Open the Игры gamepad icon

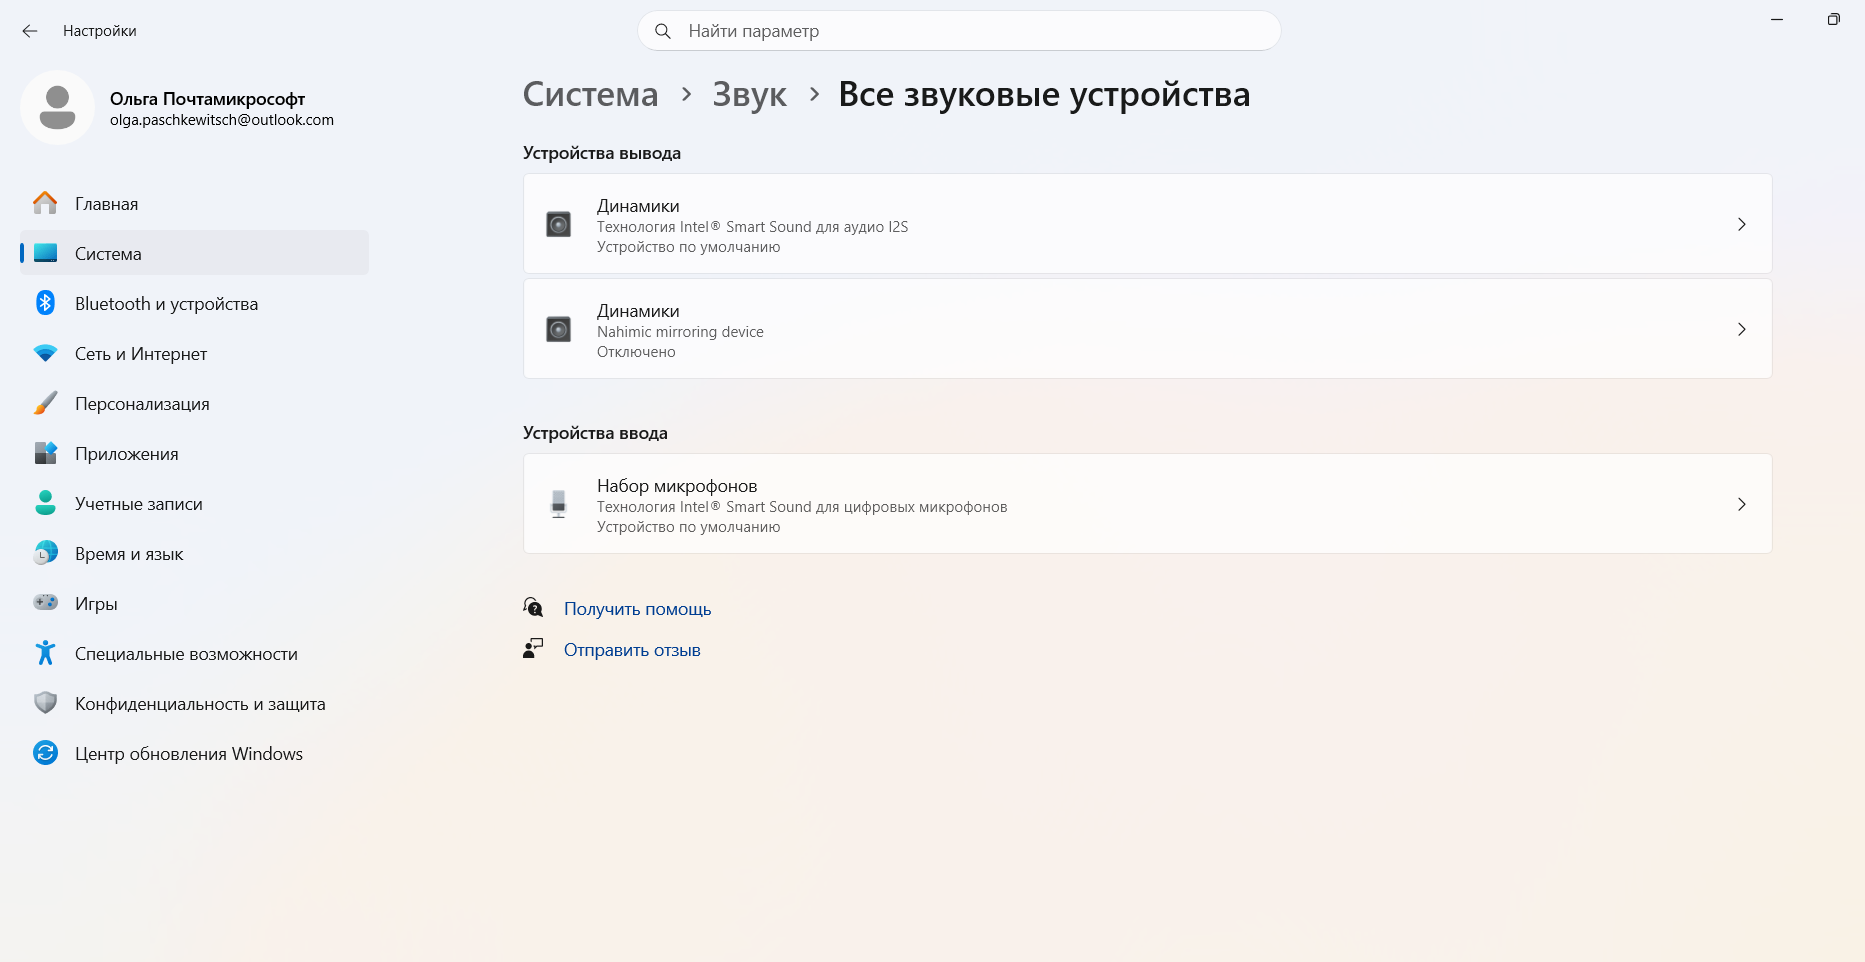pyautogui.click(x=45, y=603)
